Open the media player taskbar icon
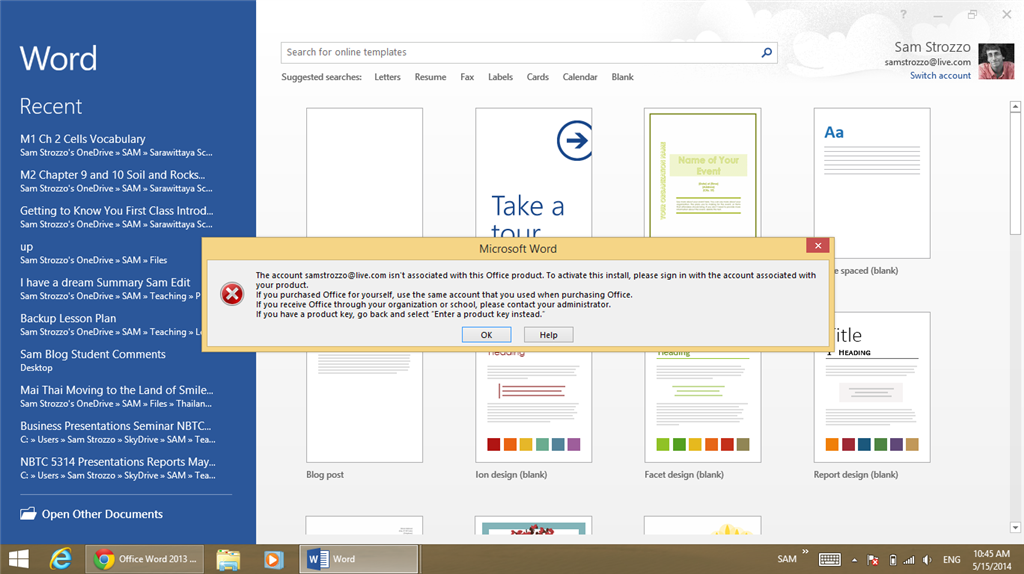Viewport: 1024px width, 574px height. (x=273, y=559)
